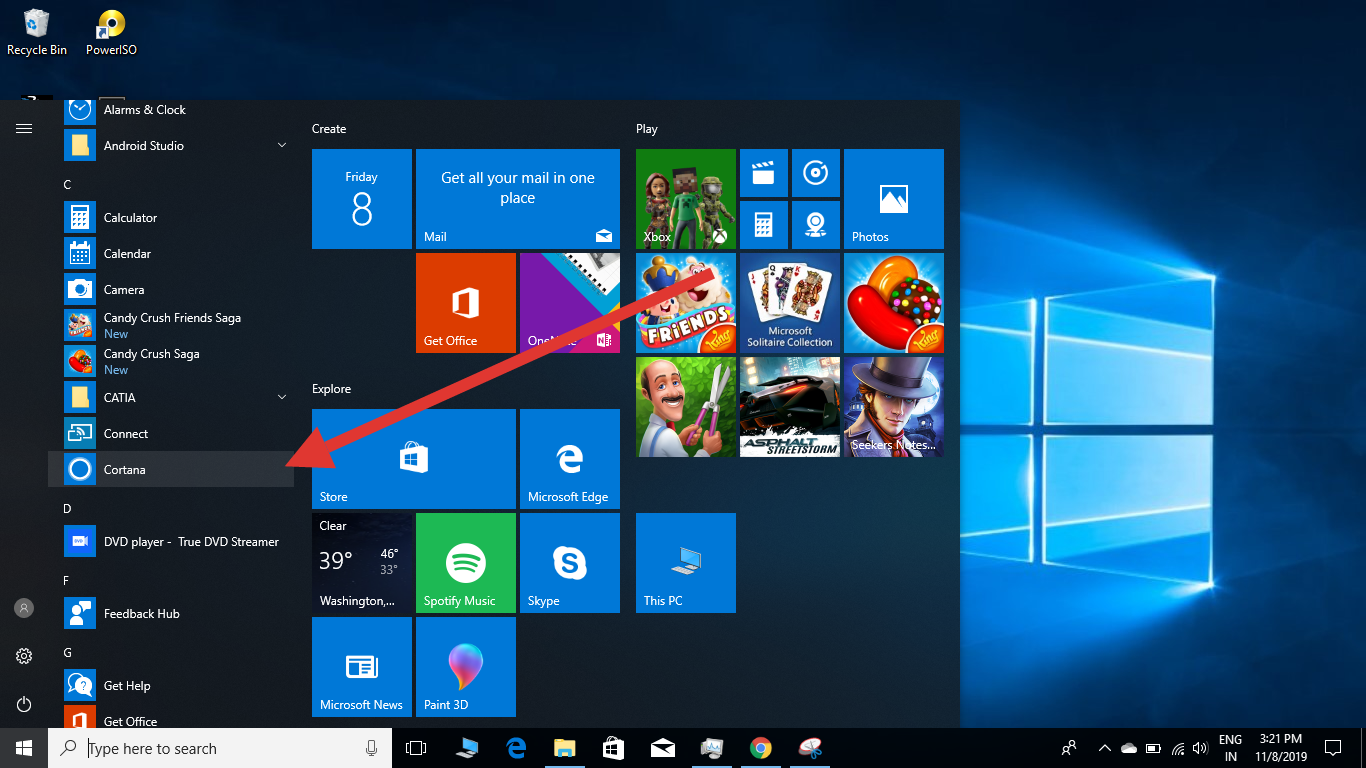Open the Washington weather tile
Image resolution: width=1366 pixels, height=768 pixels.
362,563
